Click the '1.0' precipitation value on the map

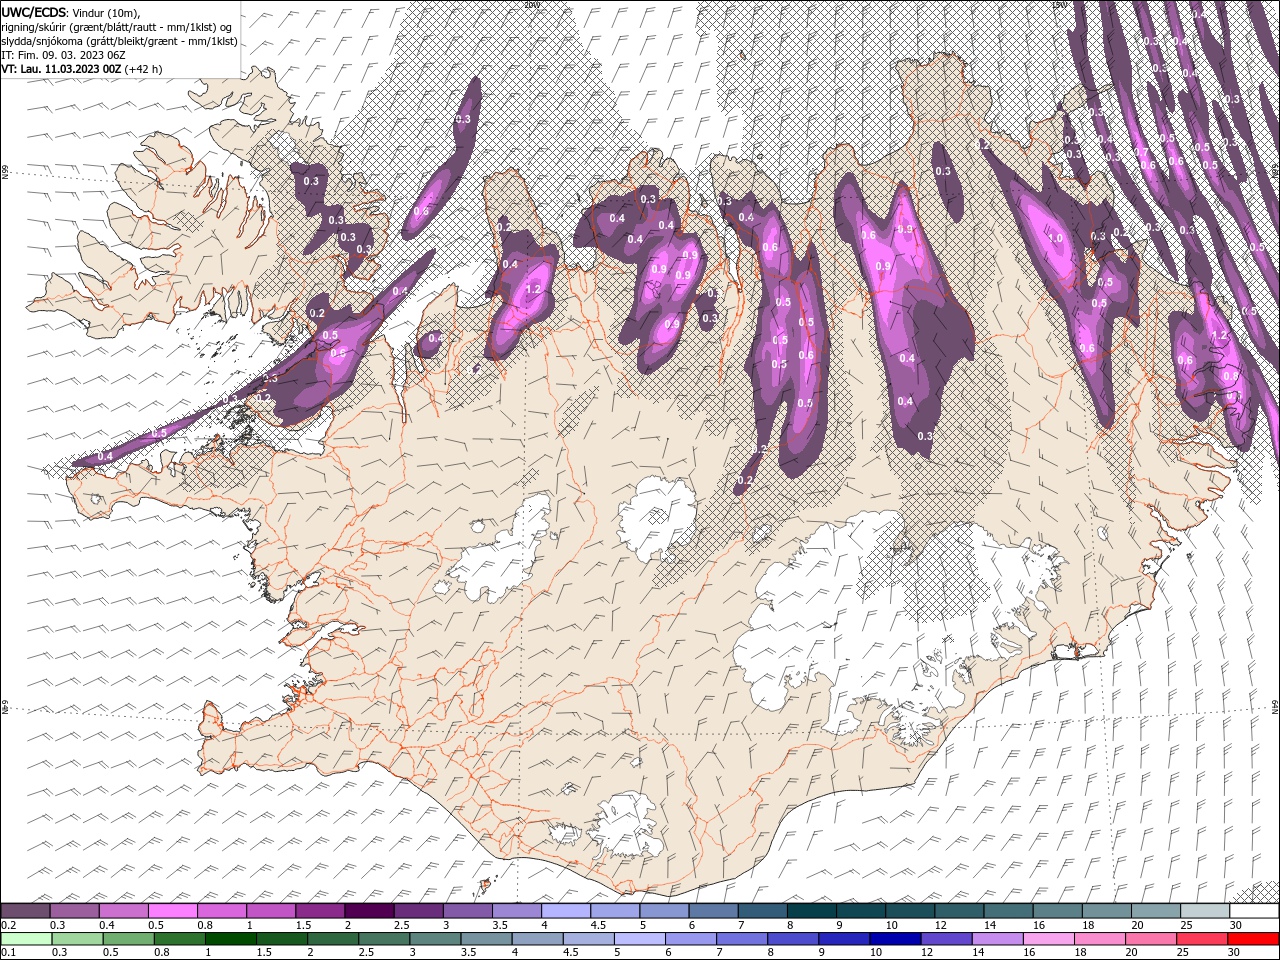coord(1056,239)
